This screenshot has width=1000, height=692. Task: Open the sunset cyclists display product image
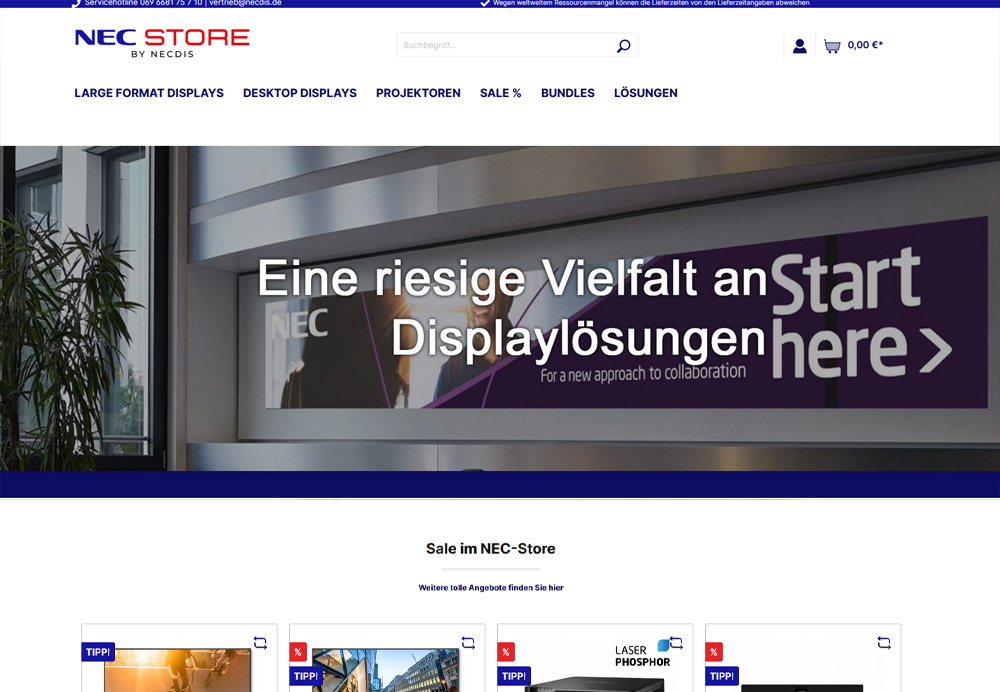(x=178, y=670)
